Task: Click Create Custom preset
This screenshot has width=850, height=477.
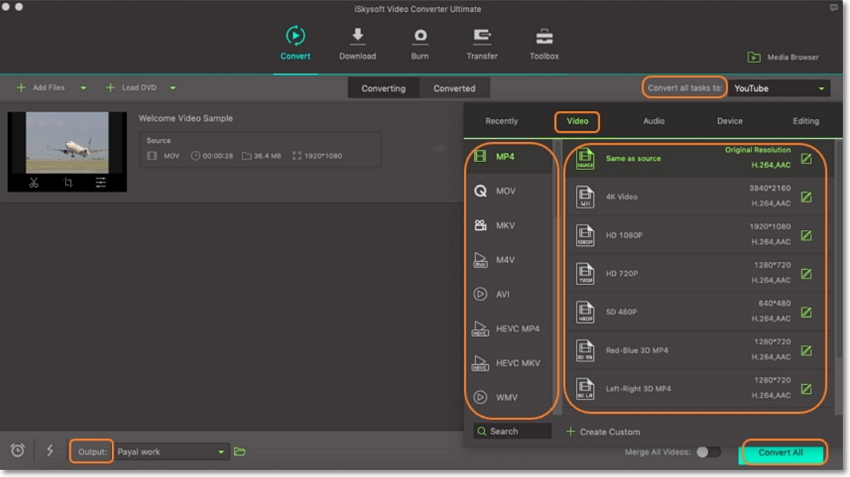Action: (x=603, y=432)
